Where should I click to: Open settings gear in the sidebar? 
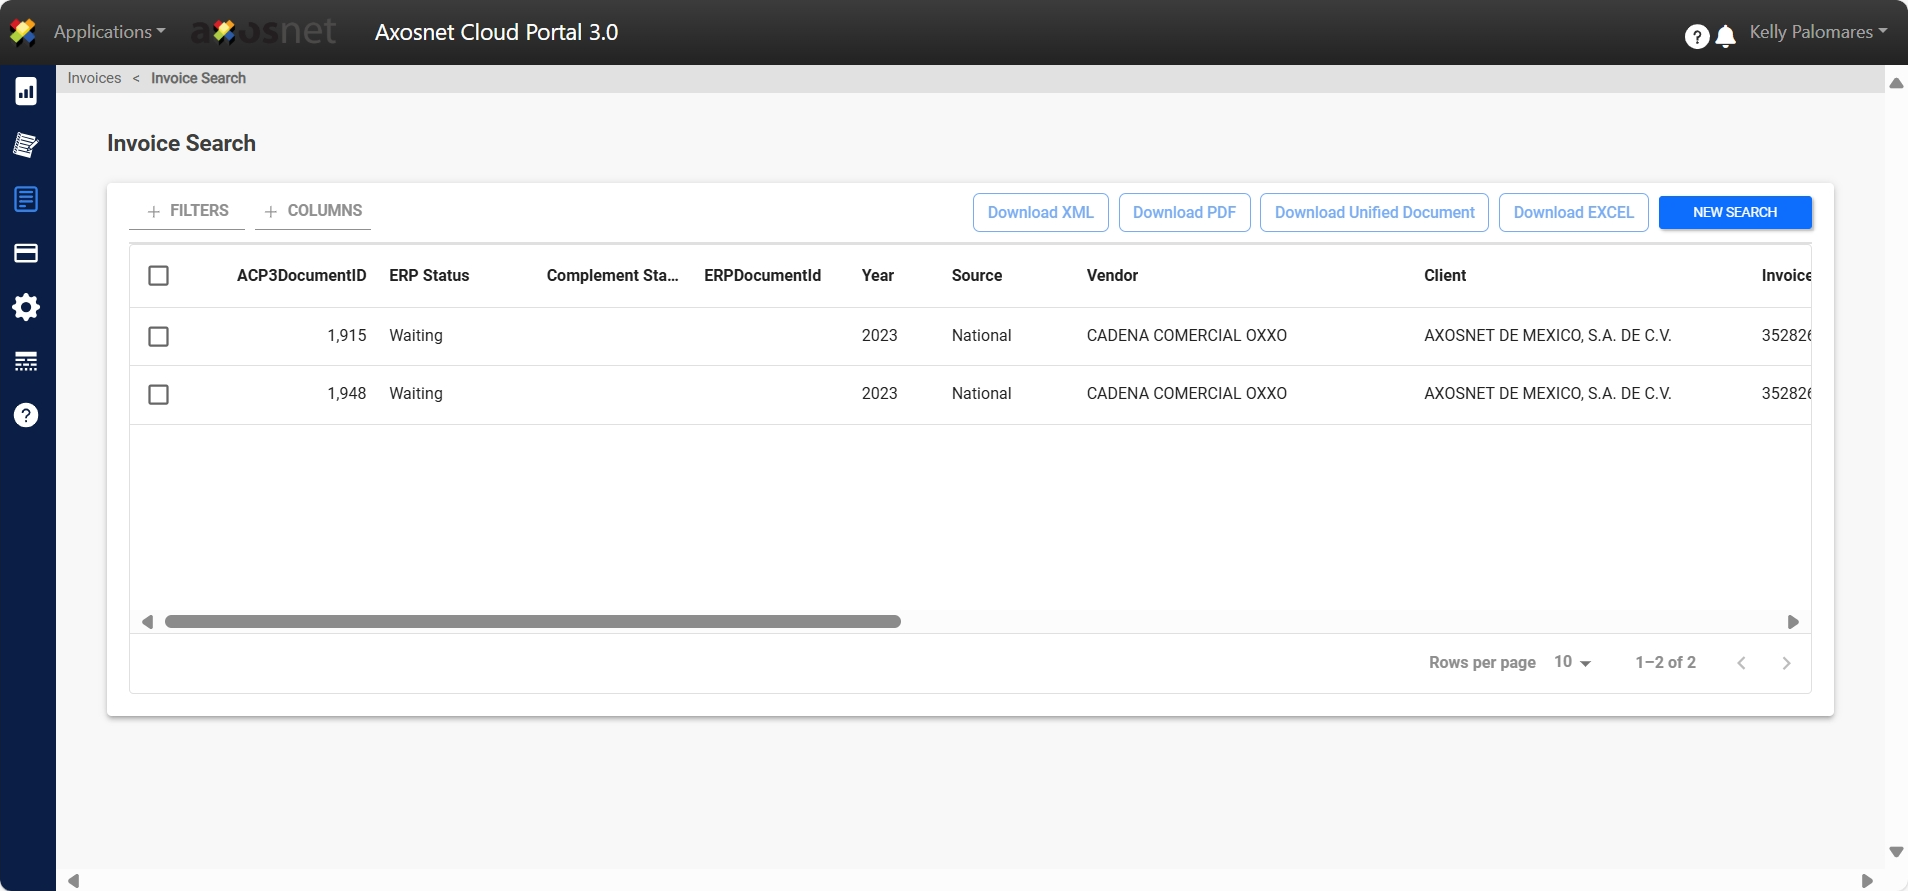(26, 307)
